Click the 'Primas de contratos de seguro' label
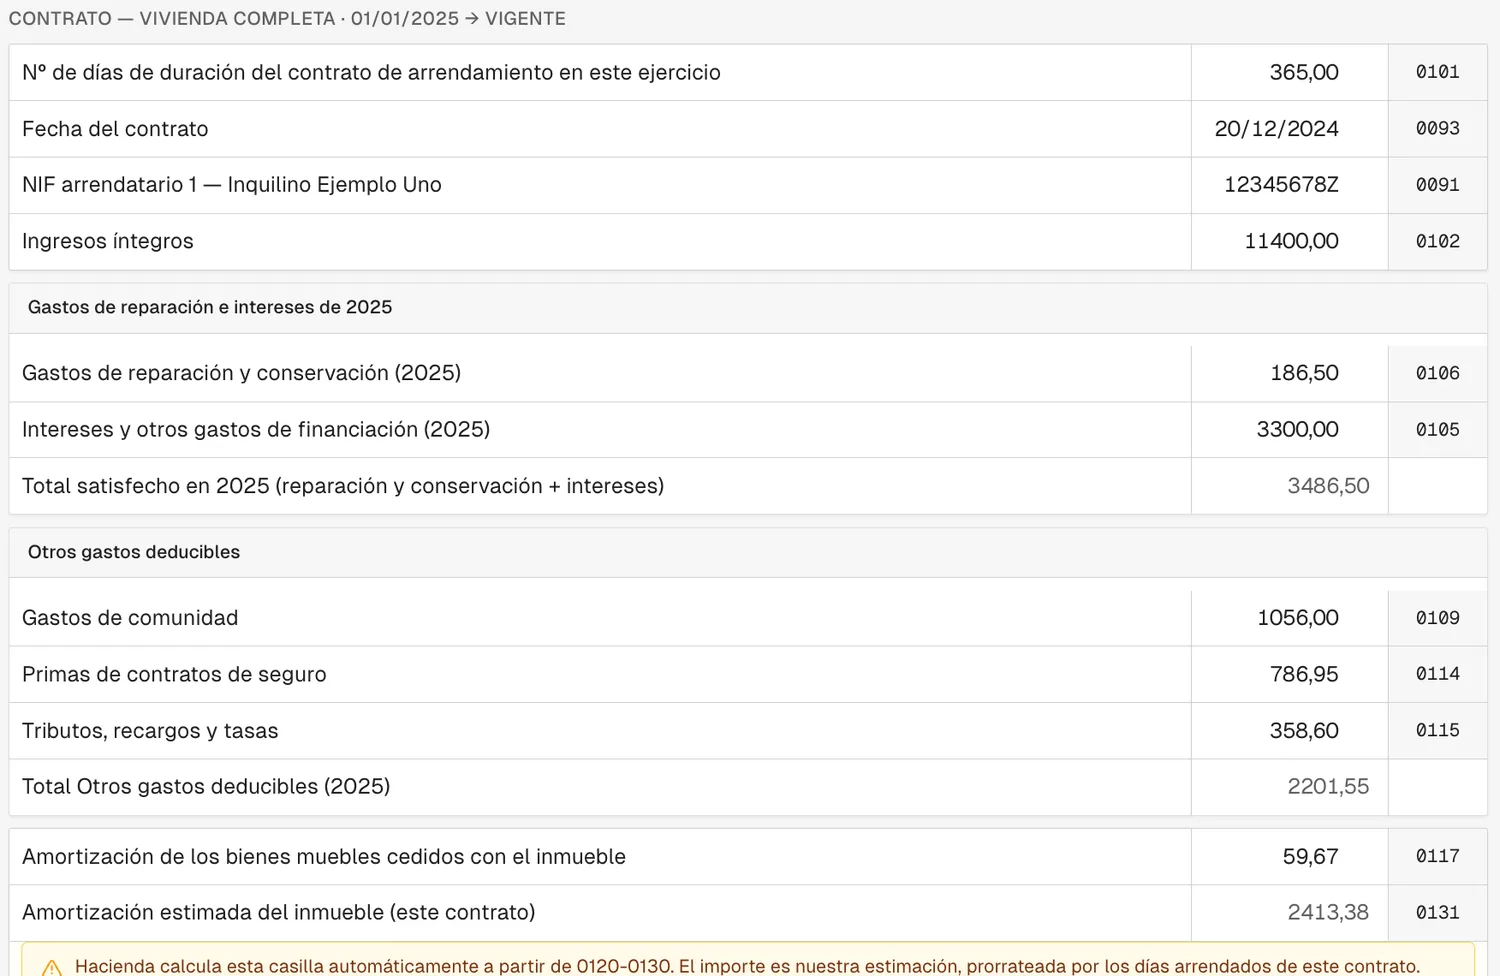1500x976 pixels. 174,674
